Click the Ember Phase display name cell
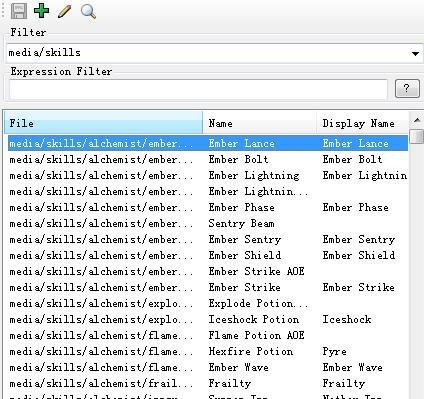This screenshot has width=424, height=399. pyautogui.click(x=356, y=208)
